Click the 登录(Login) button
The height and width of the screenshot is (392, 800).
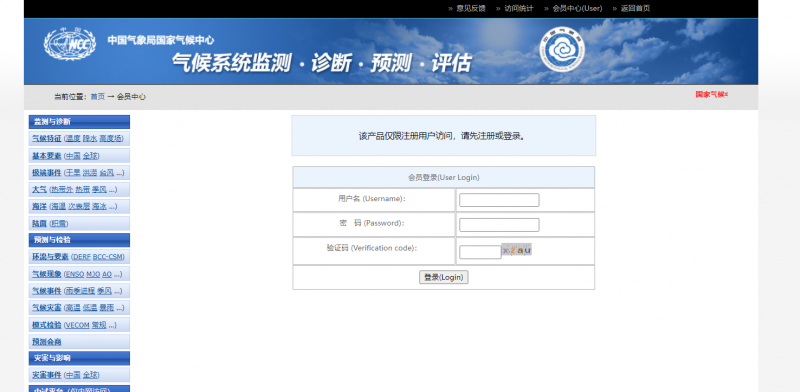tap(444, 277)
